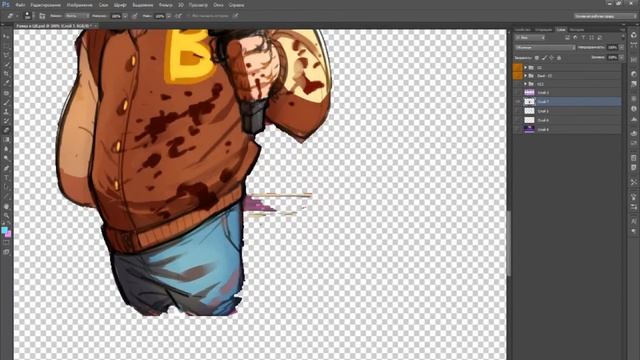Open the Фильтр menu
640x360 pixels.
(165, 5)
